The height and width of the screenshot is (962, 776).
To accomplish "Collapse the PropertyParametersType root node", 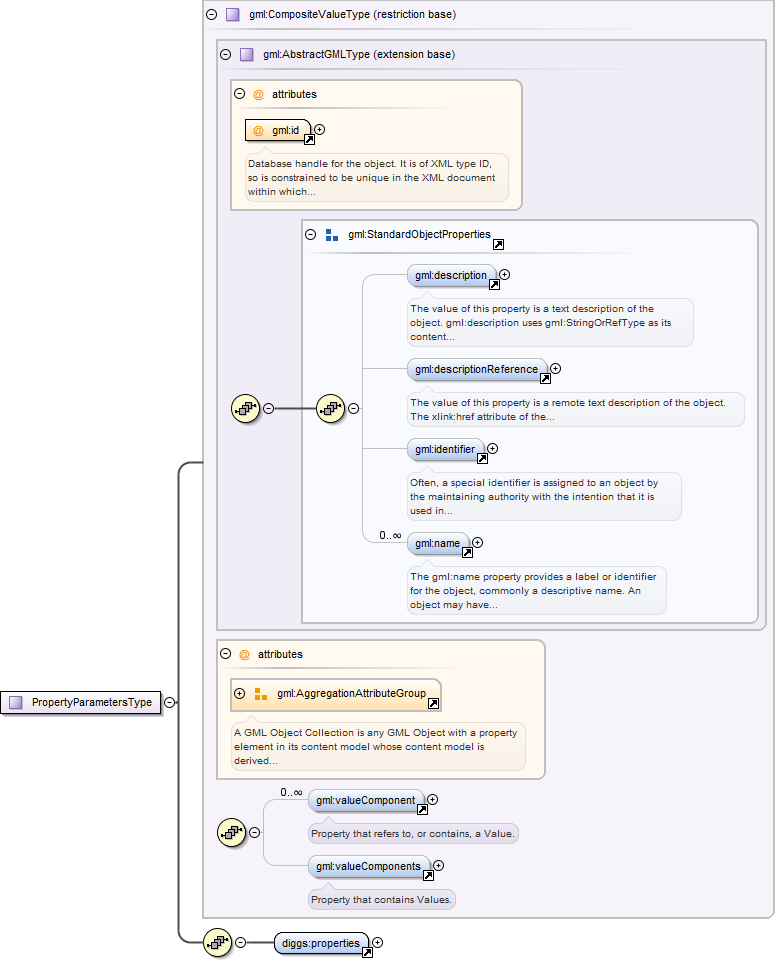I will click(170, 703).
